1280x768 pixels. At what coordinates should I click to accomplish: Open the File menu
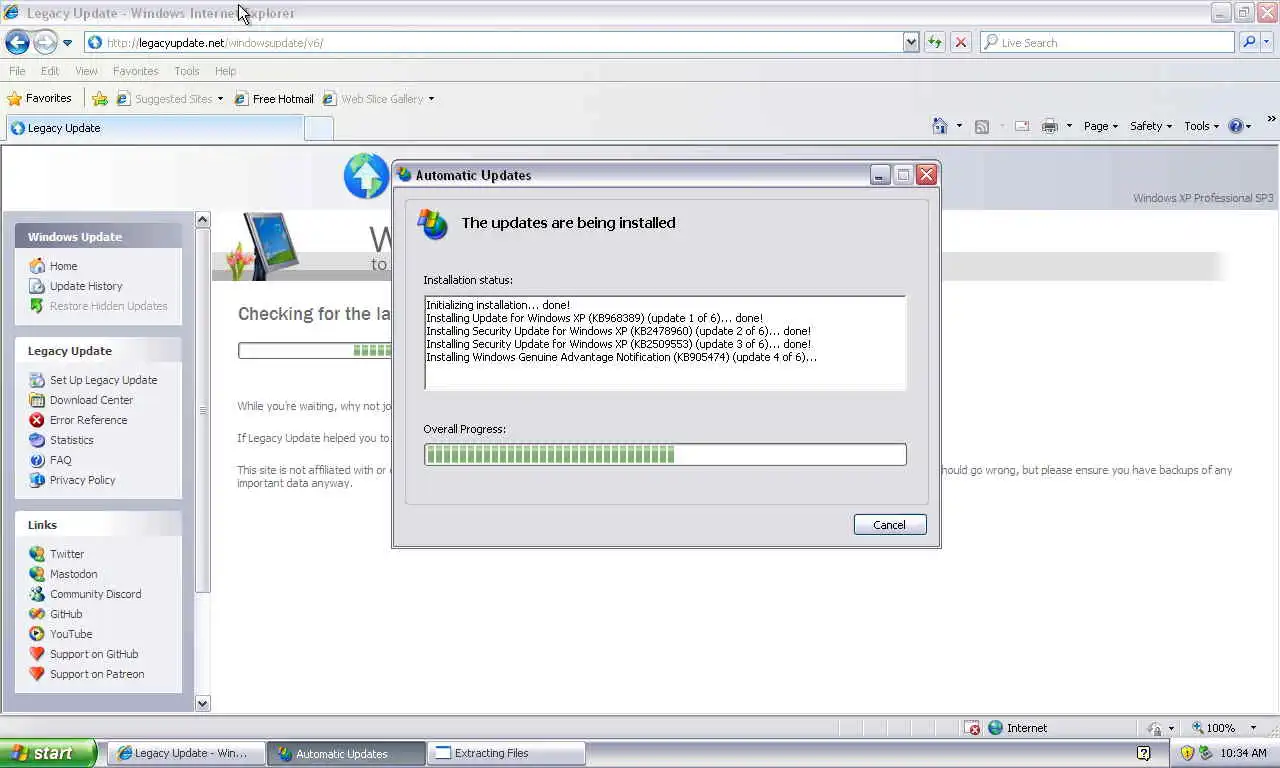pyautogui.click(x=17, y=71)
